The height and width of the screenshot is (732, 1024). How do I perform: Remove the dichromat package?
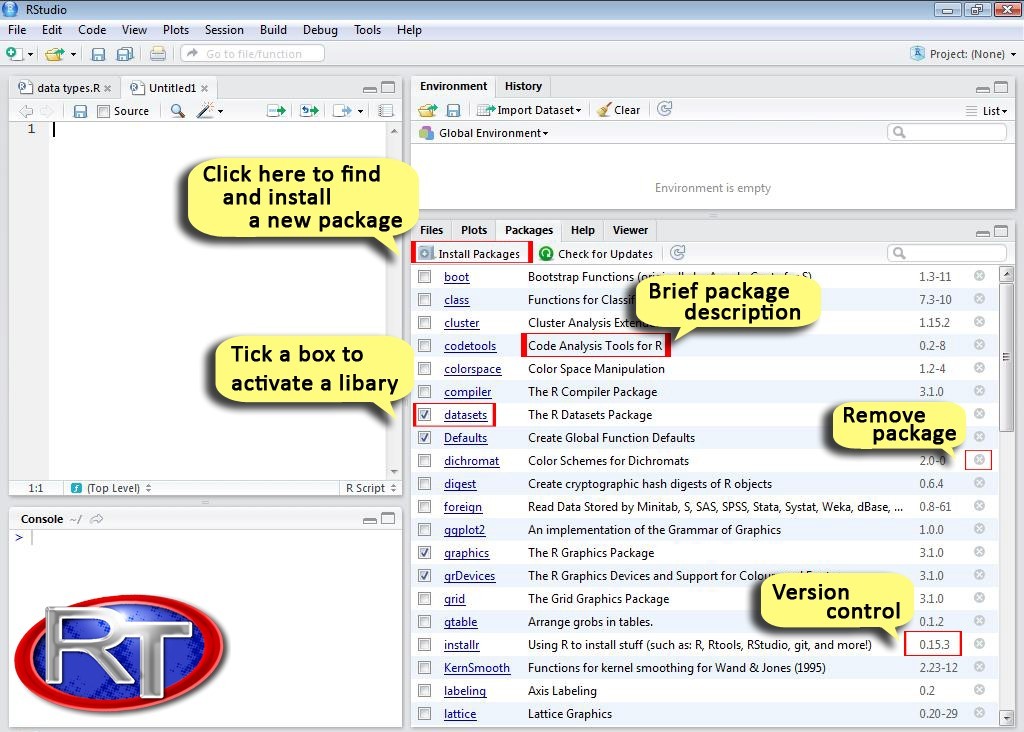pyautogui.click(x=979, y=460)
